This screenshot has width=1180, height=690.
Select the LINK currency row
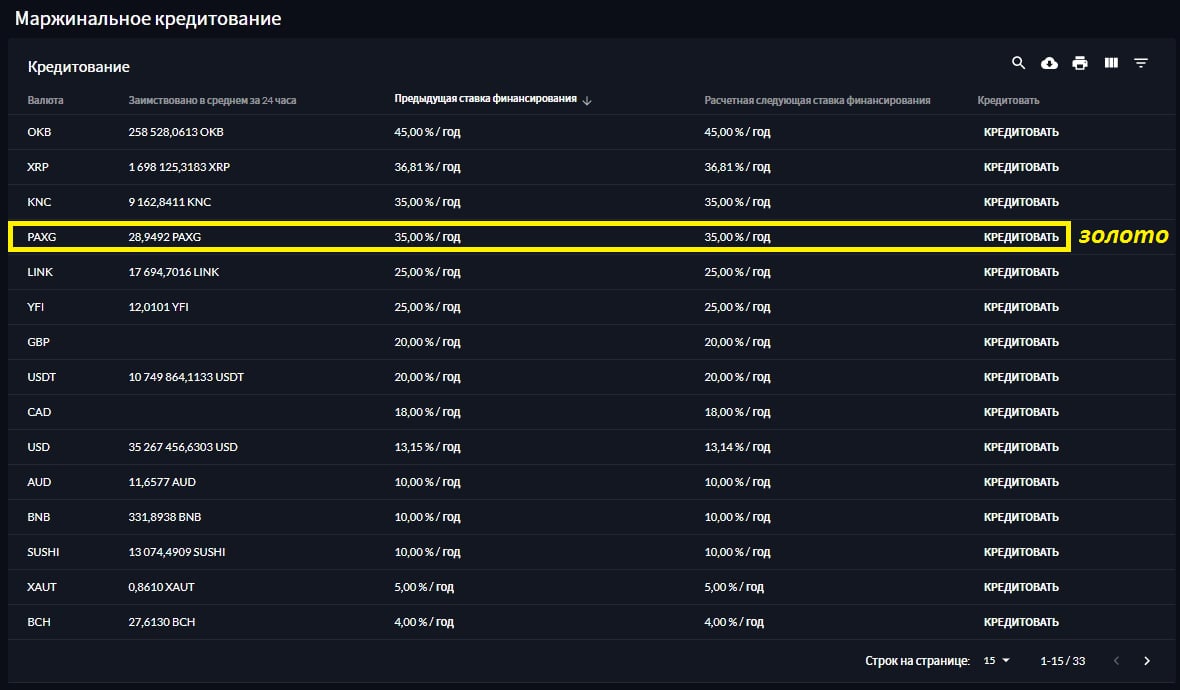pyautogui.click(x=40, y=272)
